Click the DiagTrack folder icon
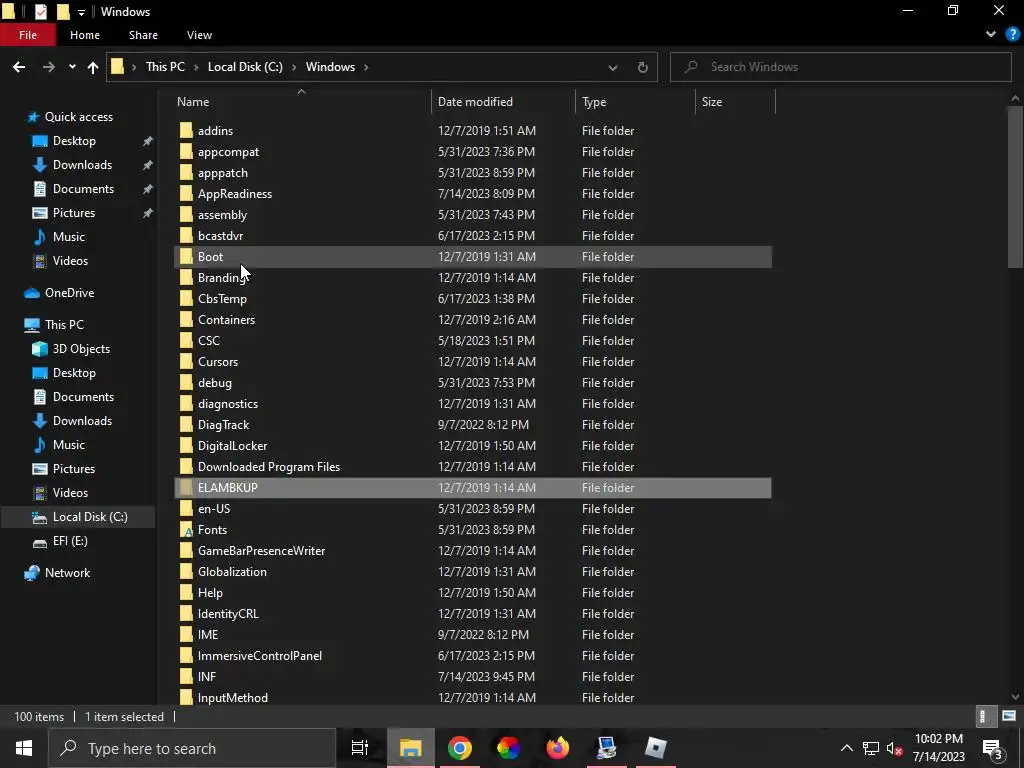 pos(186,424)
